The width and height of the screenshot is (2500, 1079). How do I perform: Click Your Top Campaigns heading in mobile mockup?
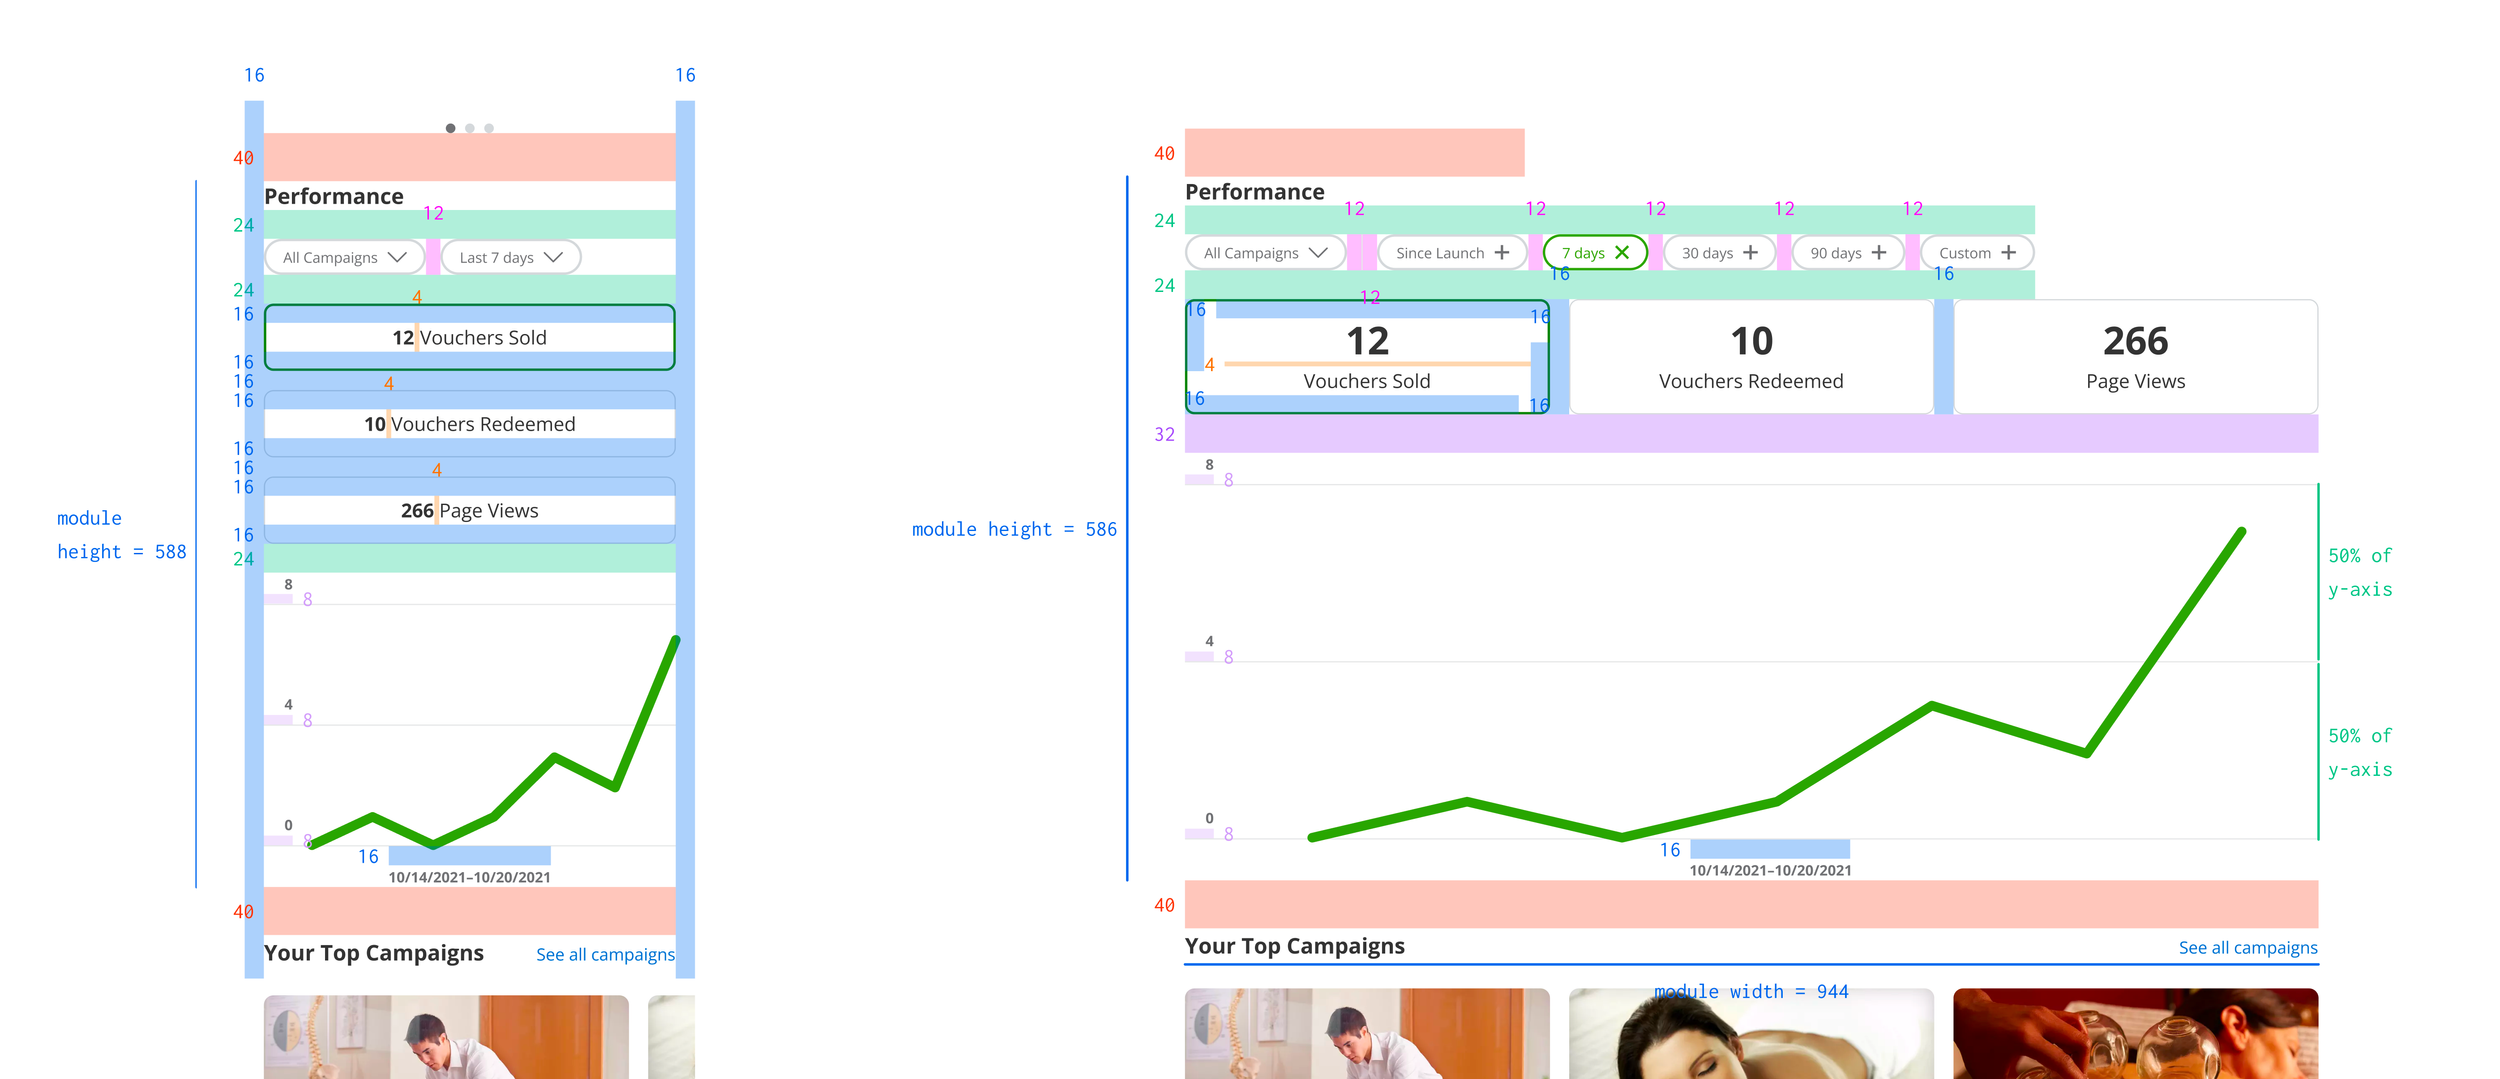374,953
